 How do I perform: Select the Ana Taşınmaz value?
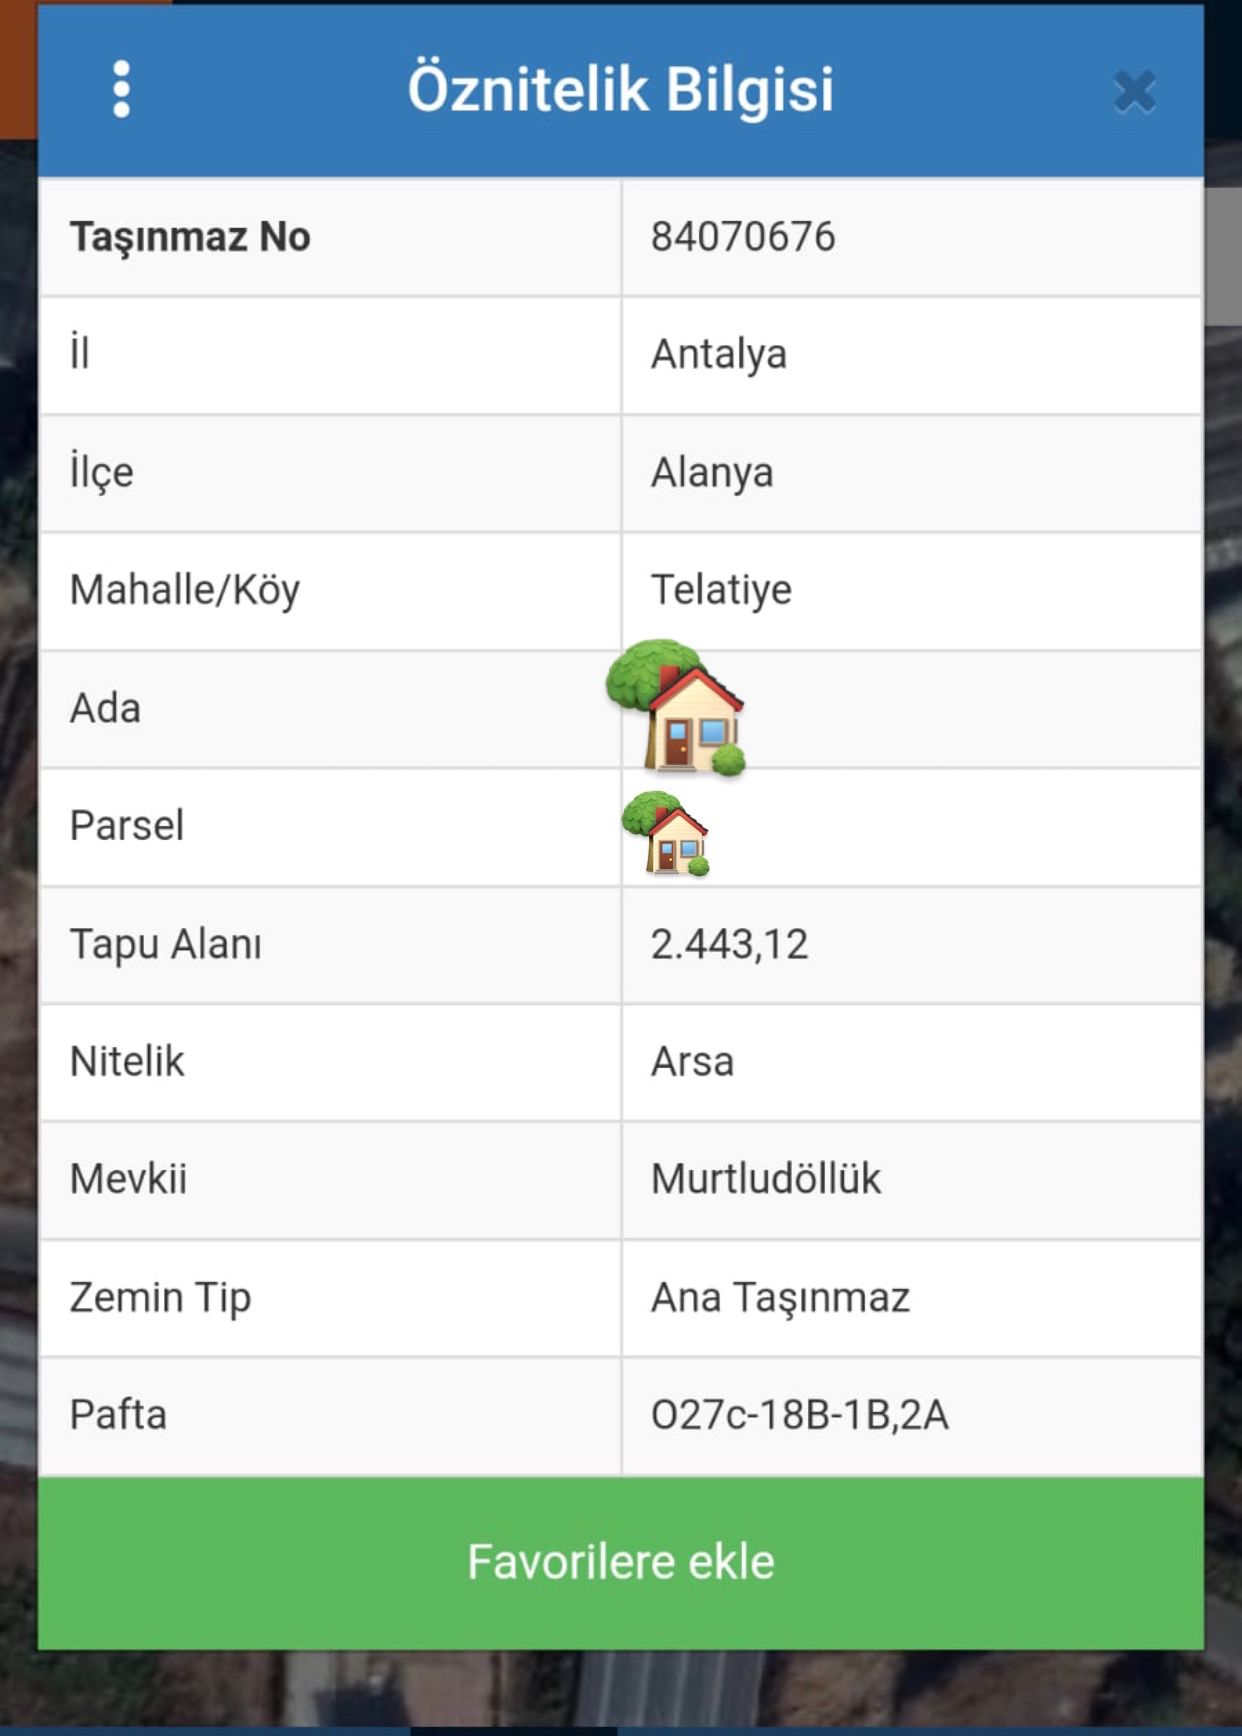780,1298
